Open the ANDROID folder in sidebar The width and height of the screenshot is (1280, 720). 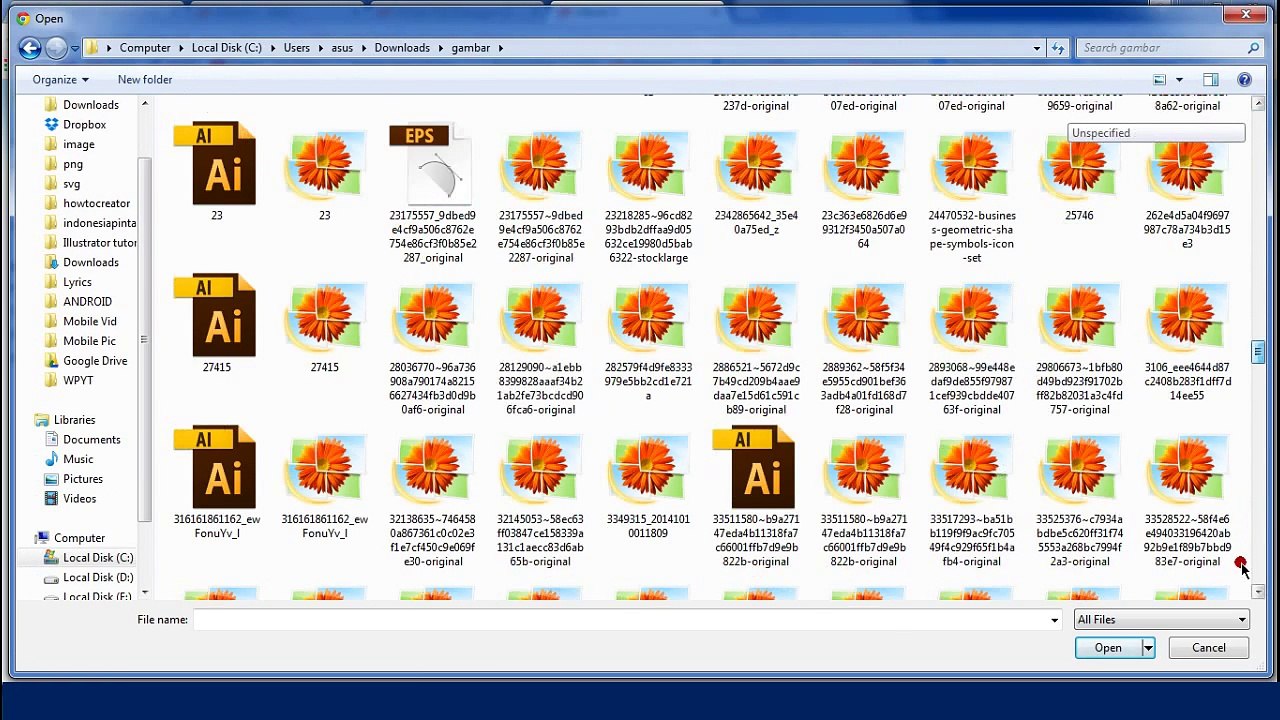click(x=87, y=302)
